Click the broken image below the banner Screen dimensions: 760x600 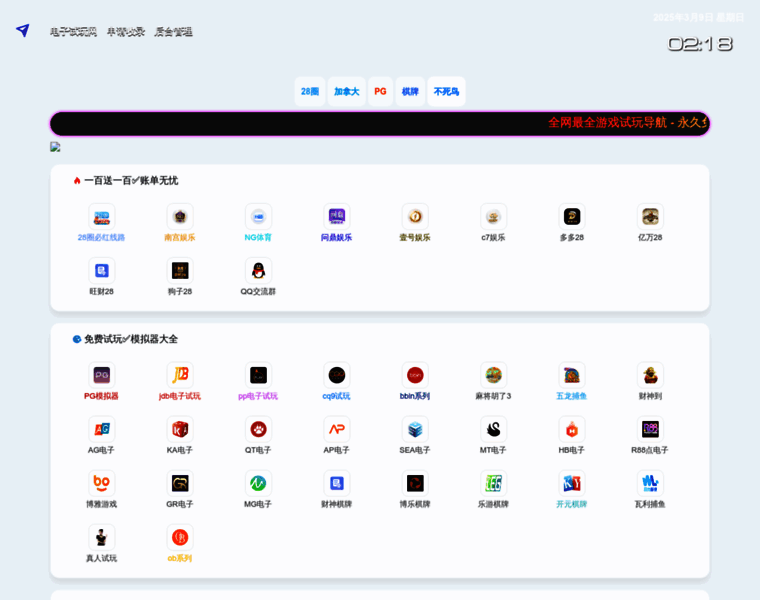tap(55, 147)
